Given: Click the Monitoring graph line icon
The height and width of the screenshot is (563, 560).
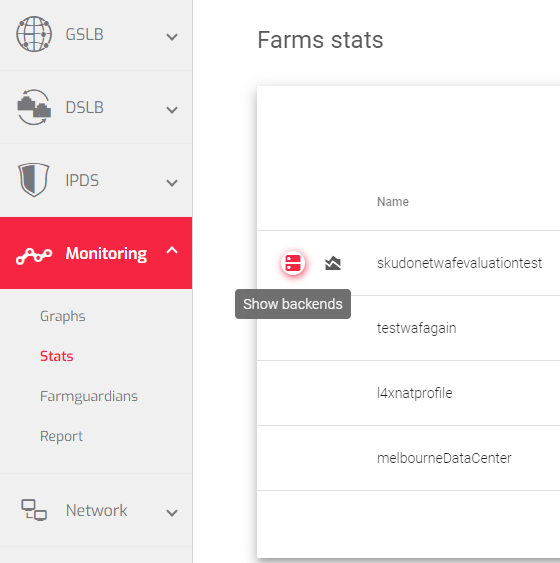Looking at the screenshot, I should pyautogui.click(x=34, y=256).
